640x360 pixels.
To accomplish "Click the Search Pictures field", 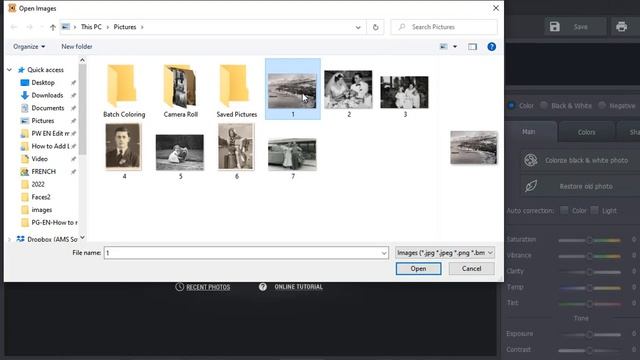I will point(444,27).
